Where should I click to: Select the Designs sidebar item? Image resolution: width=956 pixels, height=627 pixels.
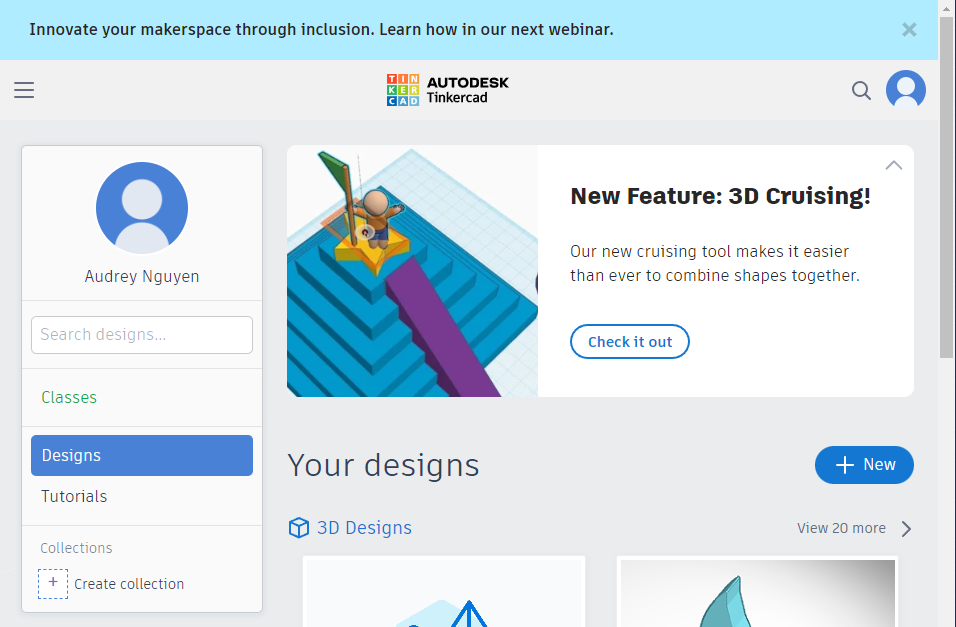[71, 455]
